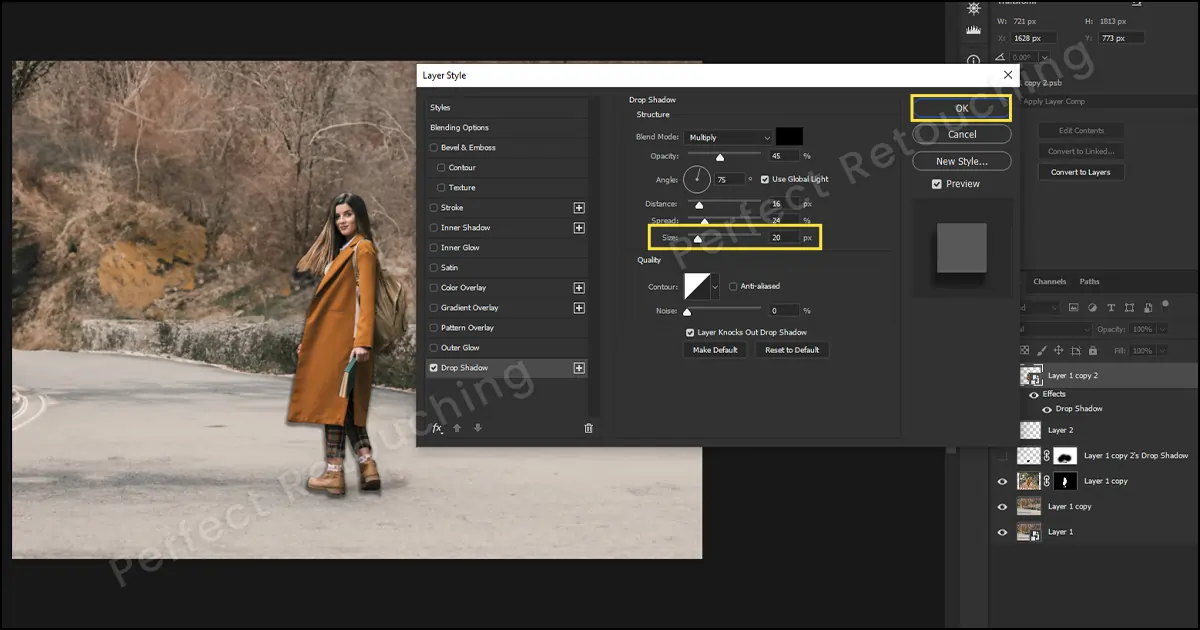Open the Opacity dropdown in the Layers panel
The image size is (1200, 630).
click(x=1162, y=328)
